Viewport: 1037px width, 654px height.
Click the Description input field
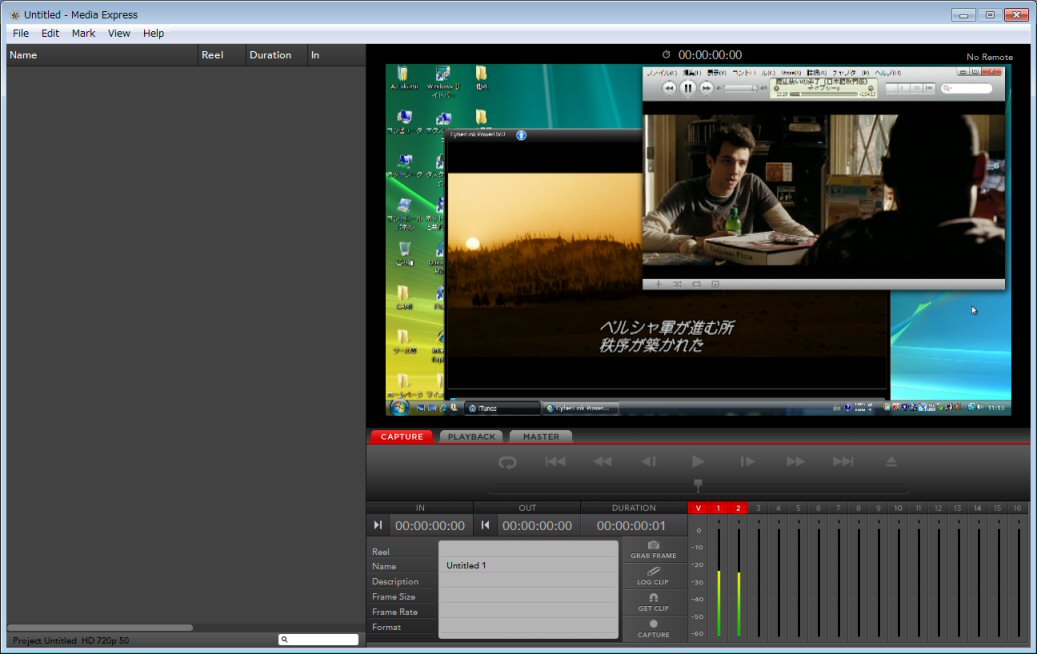click(x=528, y=581)
